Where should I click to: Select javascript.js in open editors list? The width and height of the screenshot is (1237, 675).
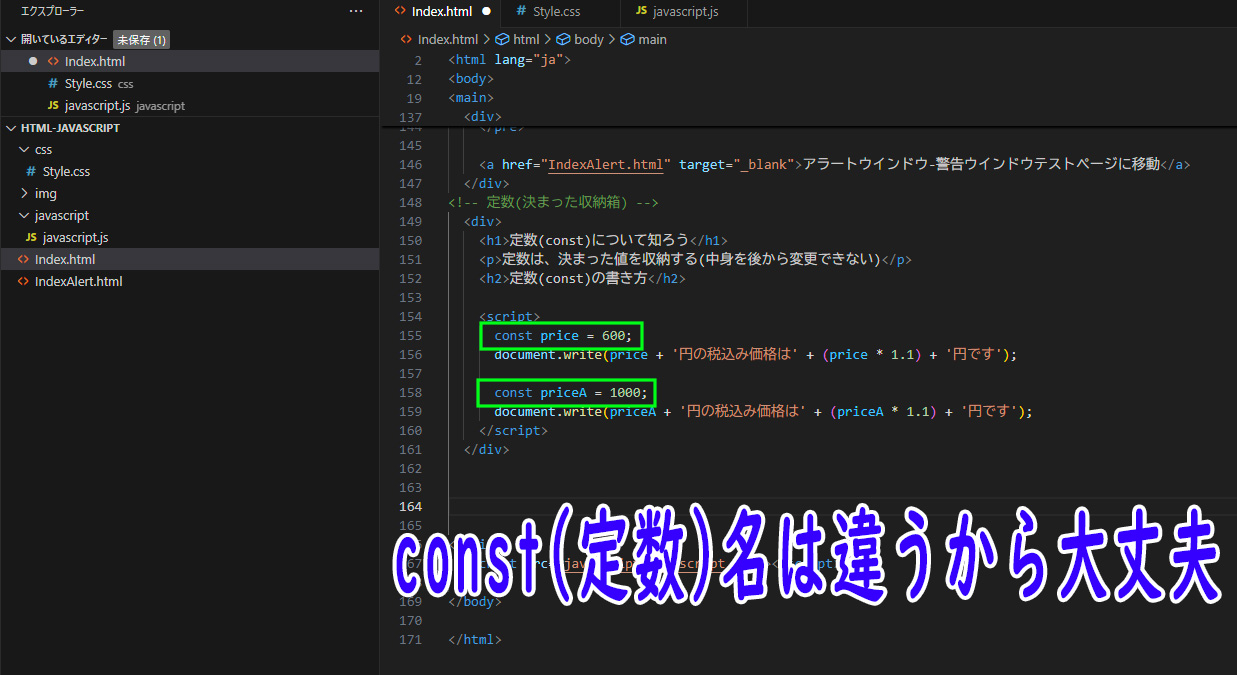(189, 105)
